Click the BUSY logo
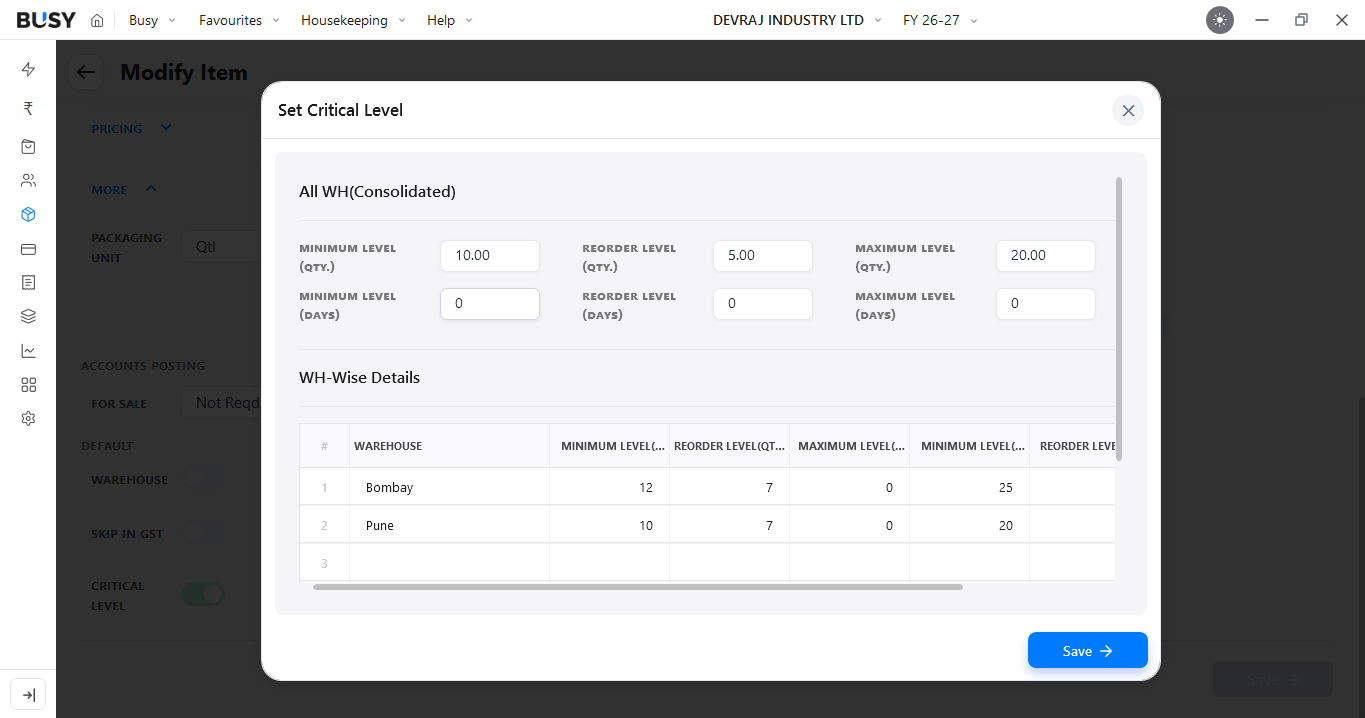 click(46, 20)
